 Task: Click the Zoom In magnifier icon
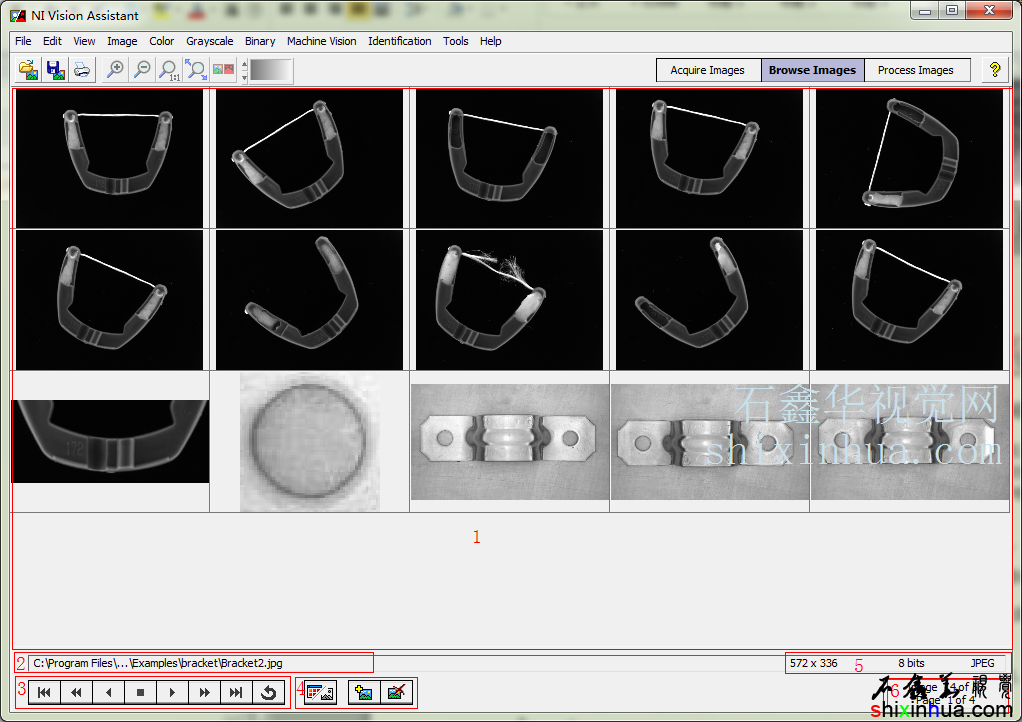coord(116,70)
